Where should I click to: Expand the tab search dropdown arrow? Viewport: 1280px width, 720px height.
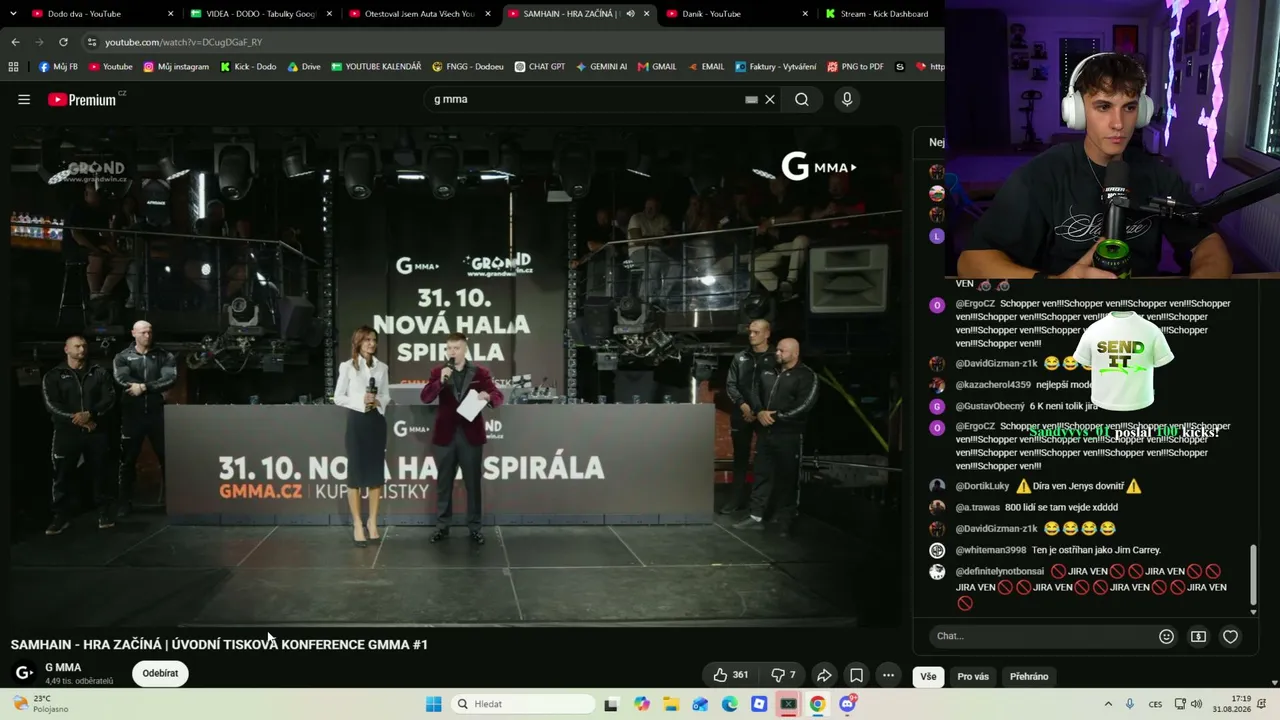pos(13,14)
